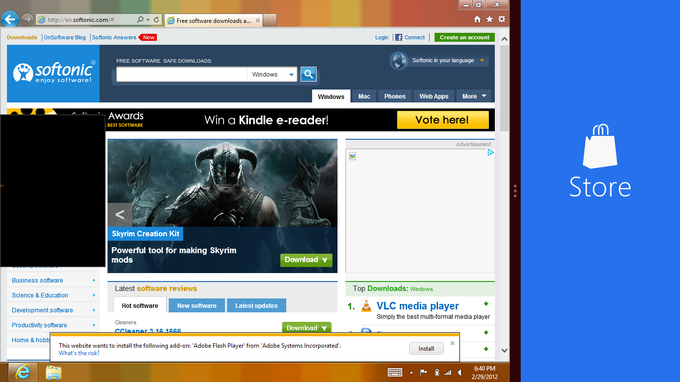Click the address bar search magnifier icon
Screen dimensions: 680x382
click(x=140, y=20)
